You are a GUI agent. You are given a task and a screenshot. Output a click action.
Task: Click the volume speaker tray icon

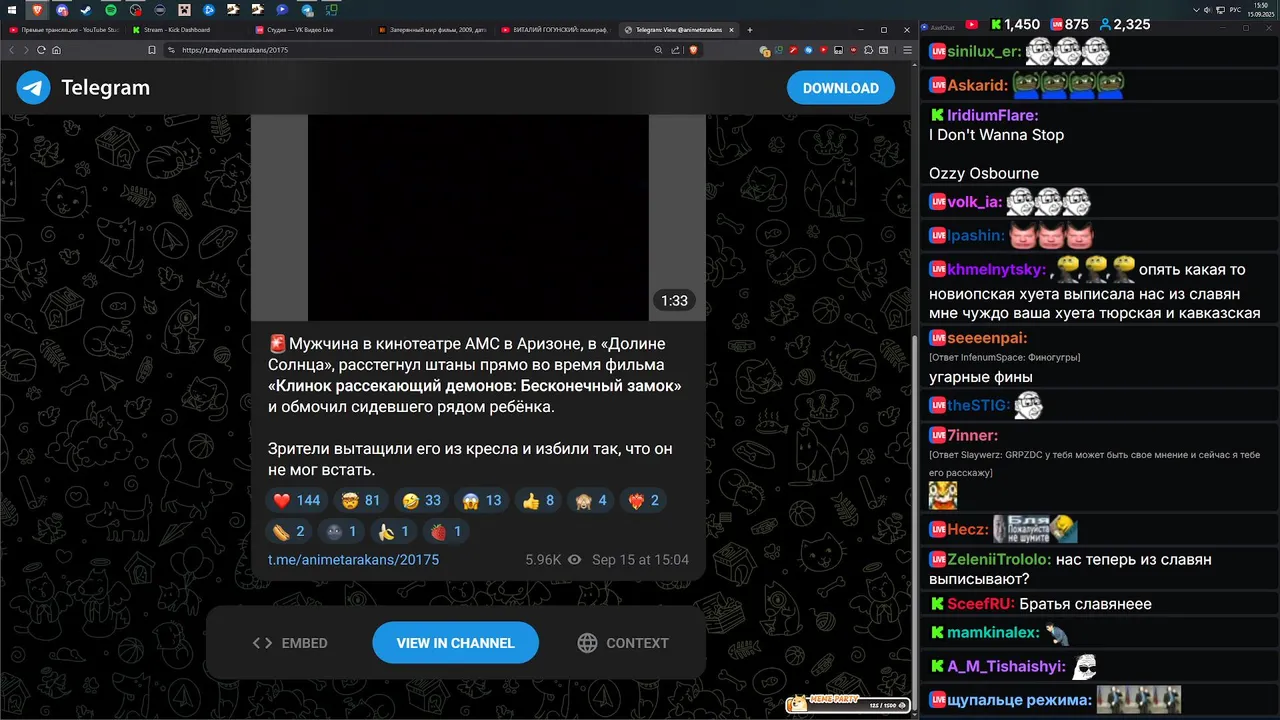tap(1207, 10)
